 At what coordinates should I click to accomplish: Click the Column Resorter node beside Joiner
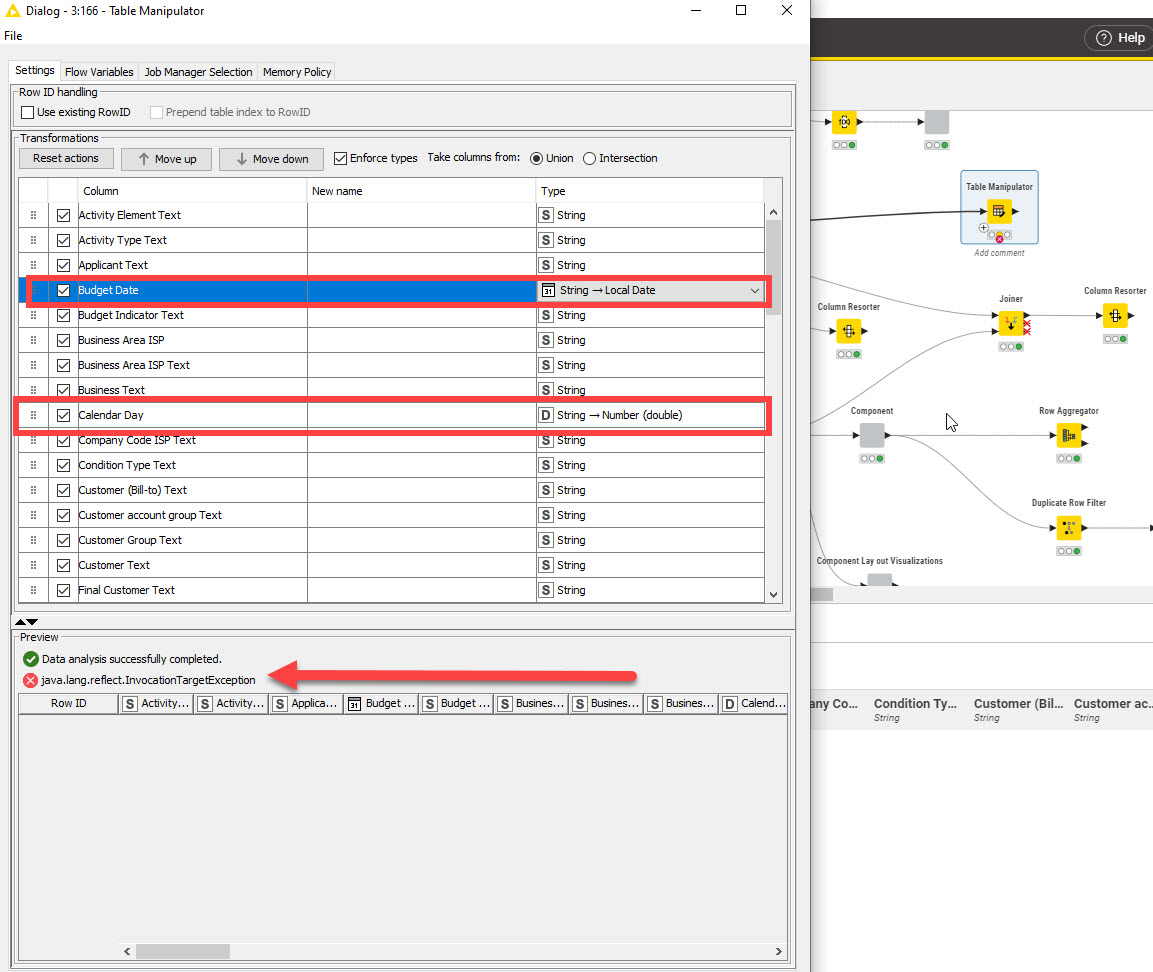point(1115,315)
